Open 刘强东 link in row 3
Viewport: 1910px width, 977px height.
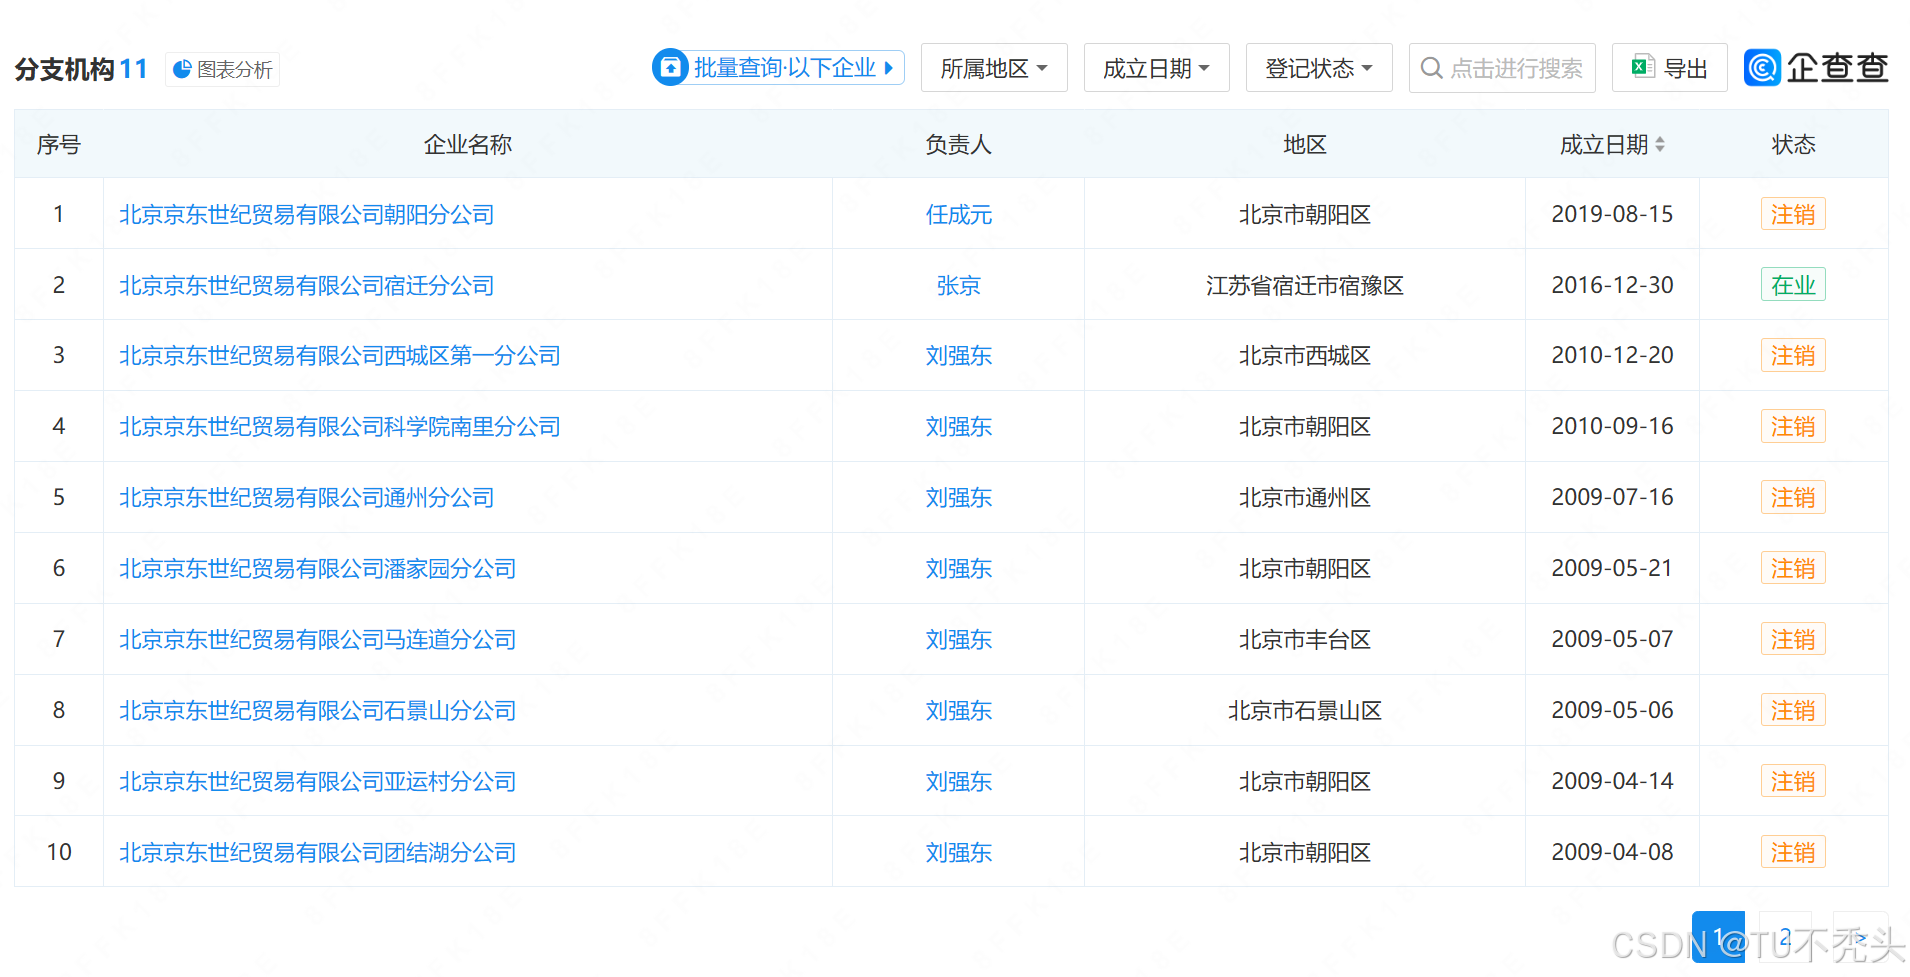[958, 355]
